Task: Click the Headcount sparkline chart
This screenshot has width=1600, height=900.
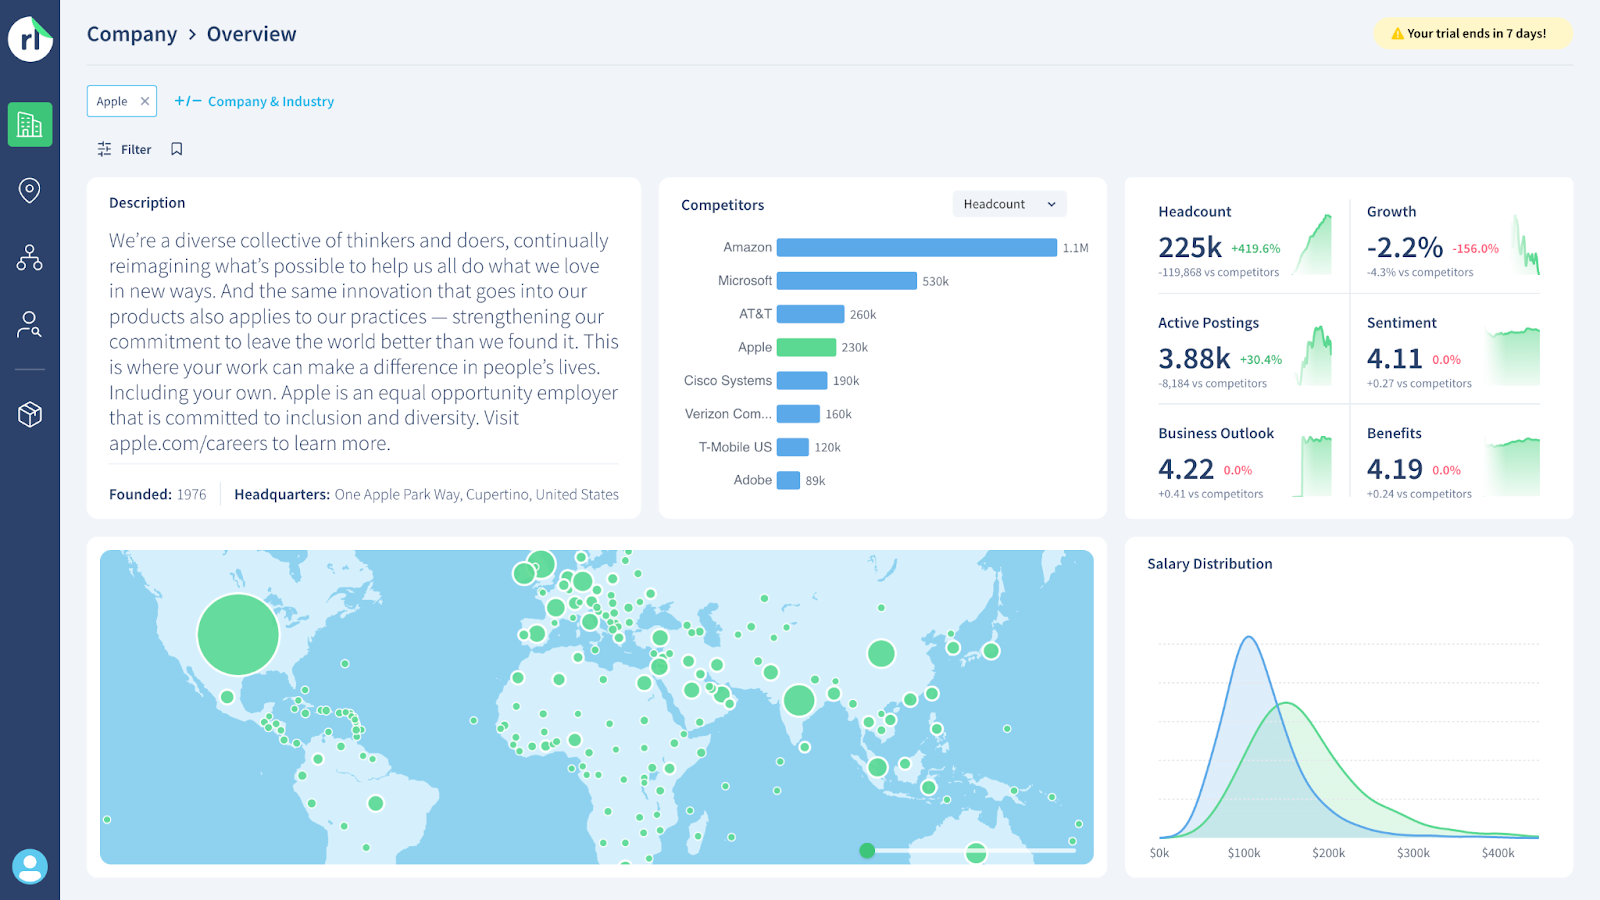Action: 1313,244
